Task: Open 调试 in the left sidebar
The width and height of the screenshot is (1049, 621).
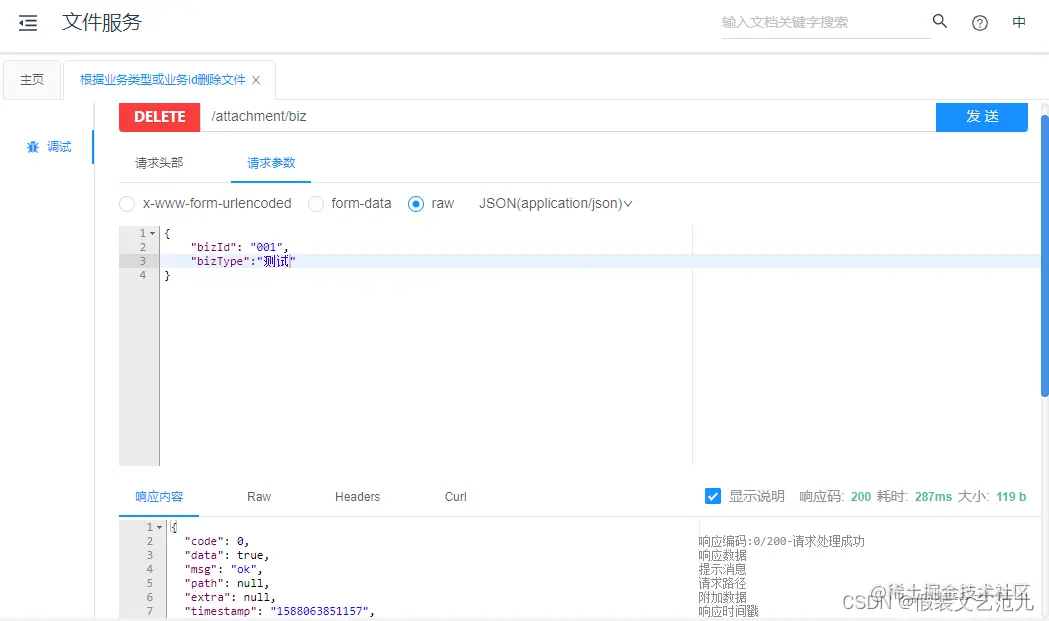Action: coord(59,147)
